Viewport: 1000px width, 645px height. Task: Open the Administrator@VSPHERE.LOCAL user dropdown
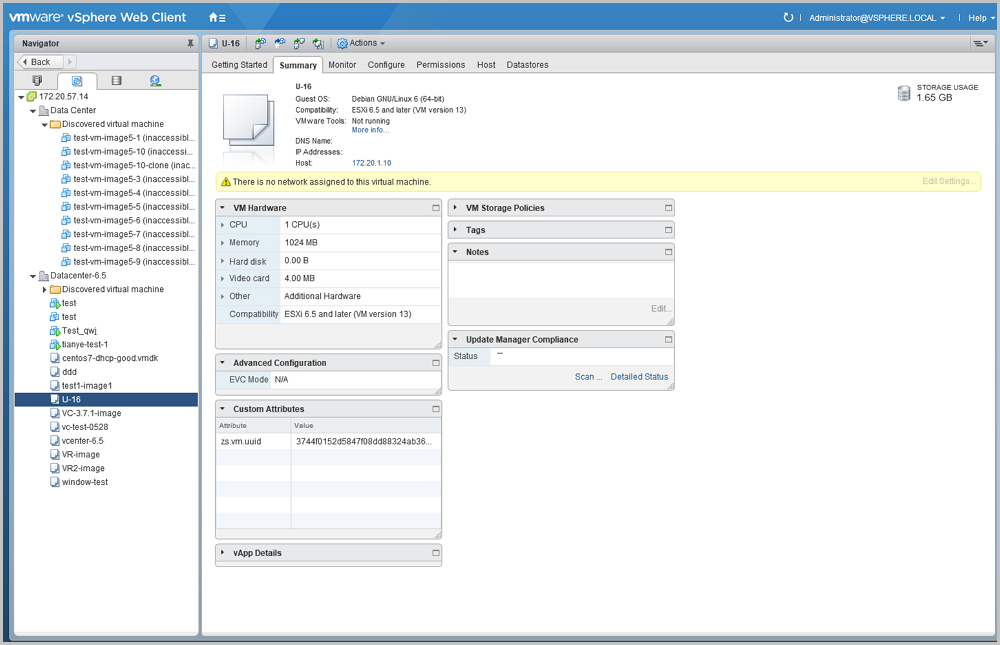(x=877, y=18)
